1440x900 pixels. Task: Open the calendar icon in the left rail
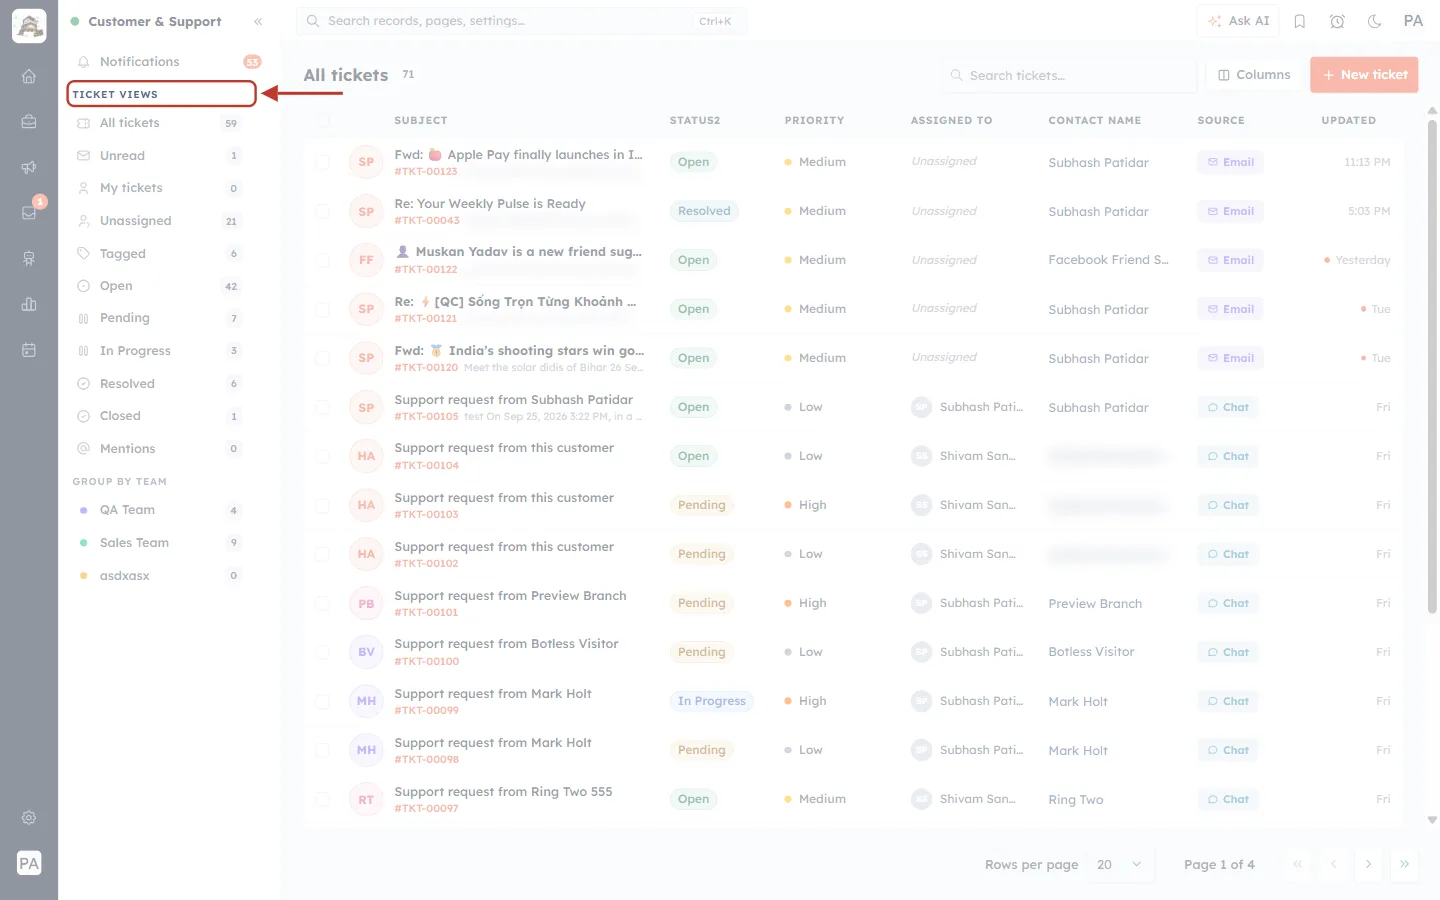(x=29, y=350)
